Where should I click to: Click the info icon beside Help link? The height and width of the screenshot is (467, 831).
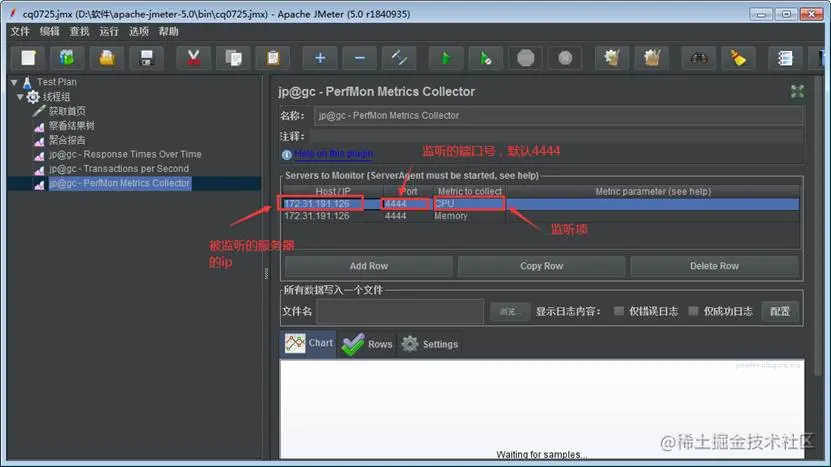pyautogui.click(x=286, y=154)
